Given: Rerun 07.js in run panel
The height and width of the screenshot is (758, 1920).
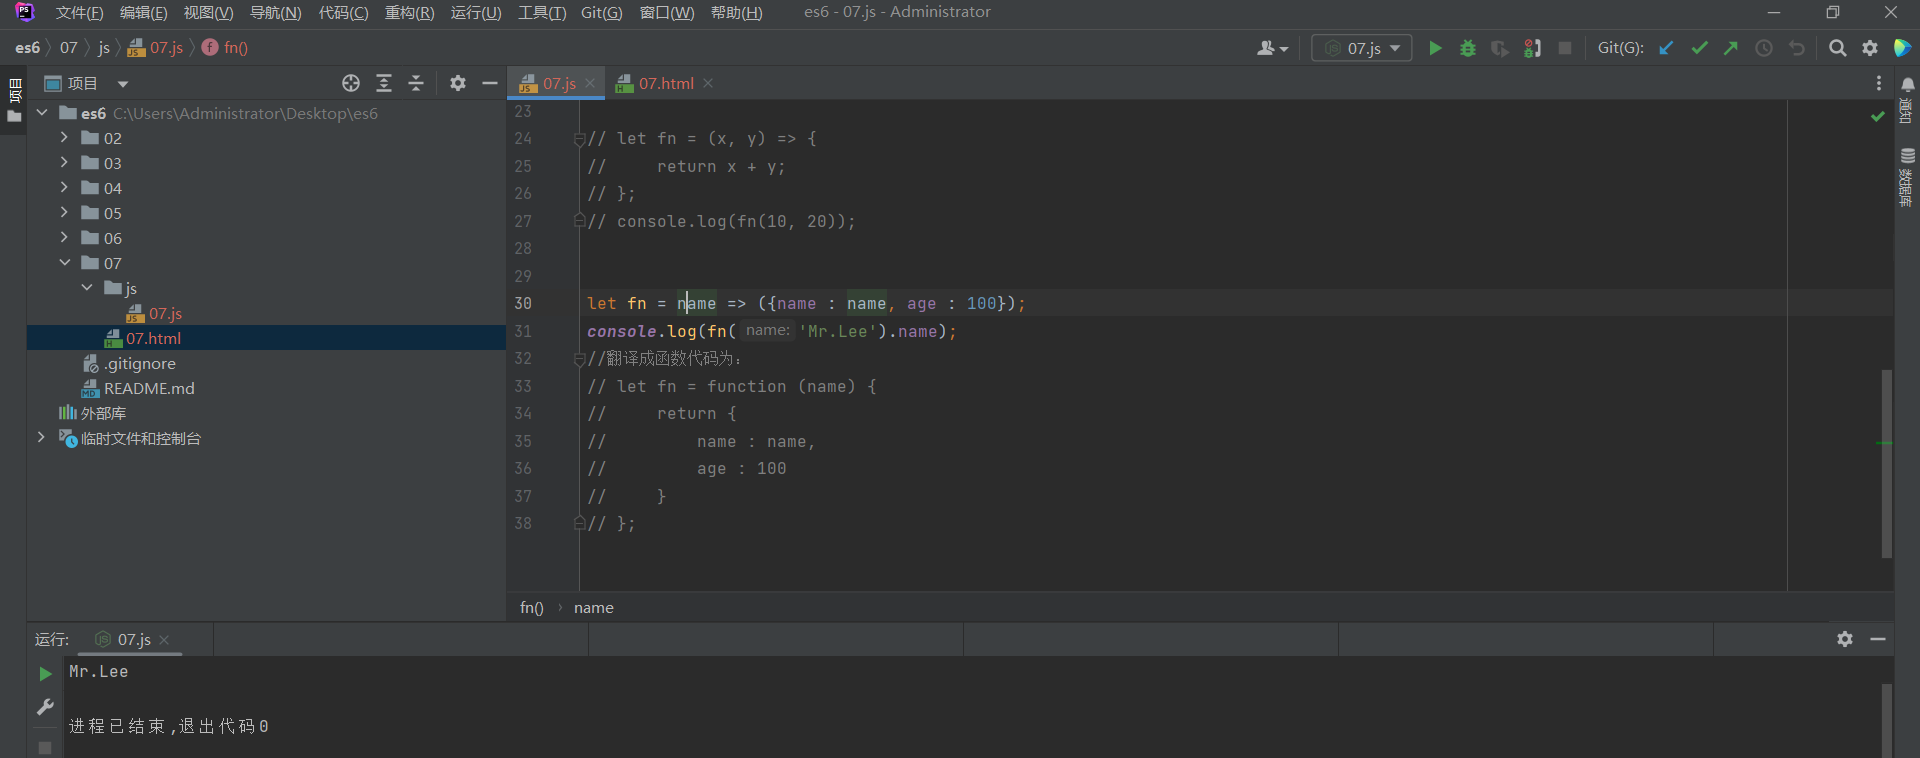Looking at the screenshot, I should point(45,673).
